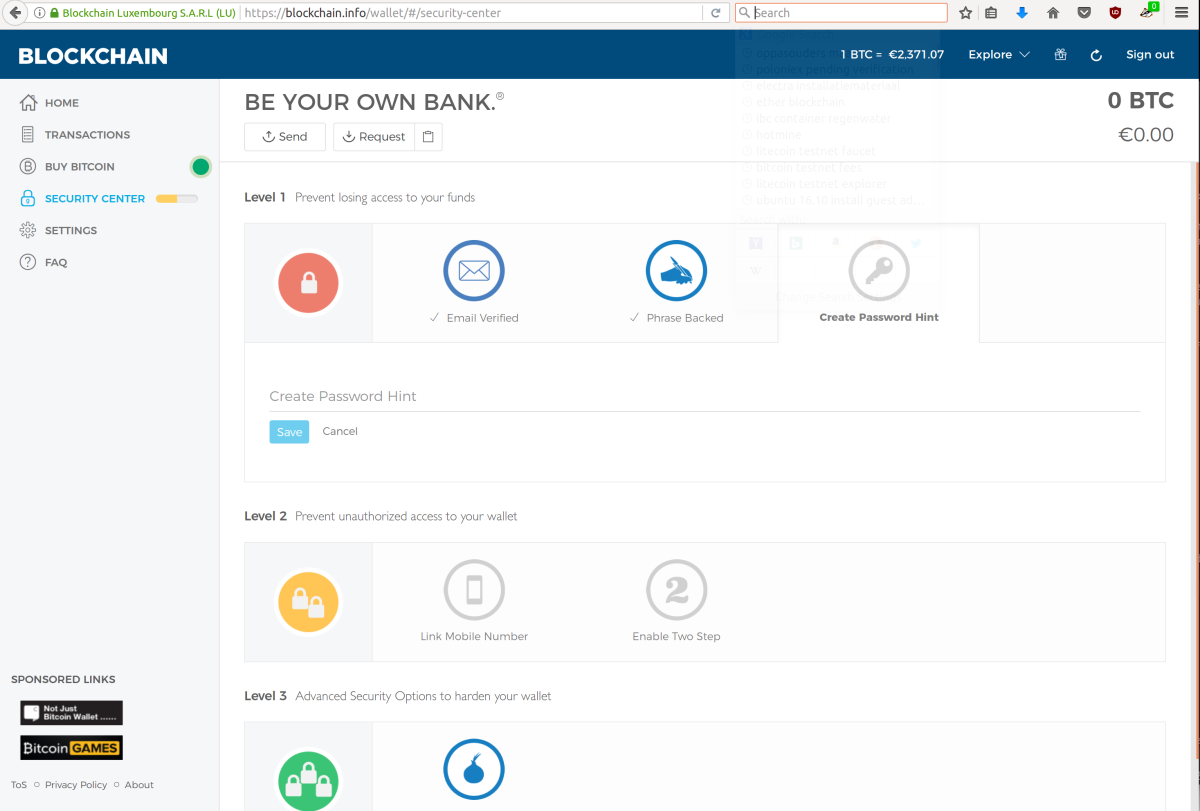1200x811 pixels.
Task: Select the Enable Two Step option
Action: (x=676, y=590)
